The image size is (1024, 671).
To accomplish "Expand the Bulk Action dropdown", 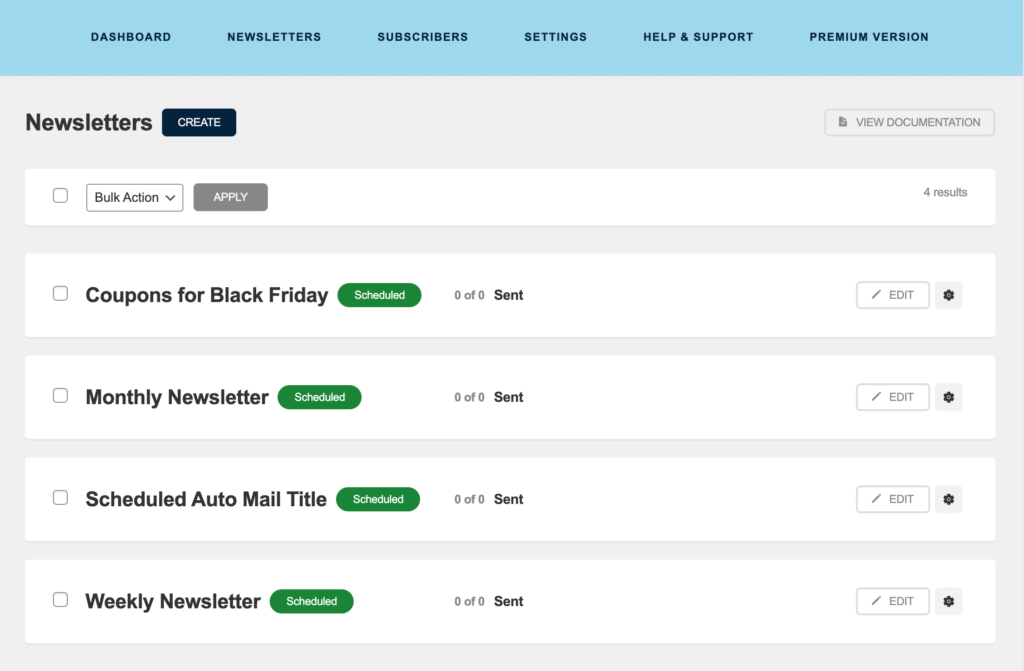I will pos(135,197).
